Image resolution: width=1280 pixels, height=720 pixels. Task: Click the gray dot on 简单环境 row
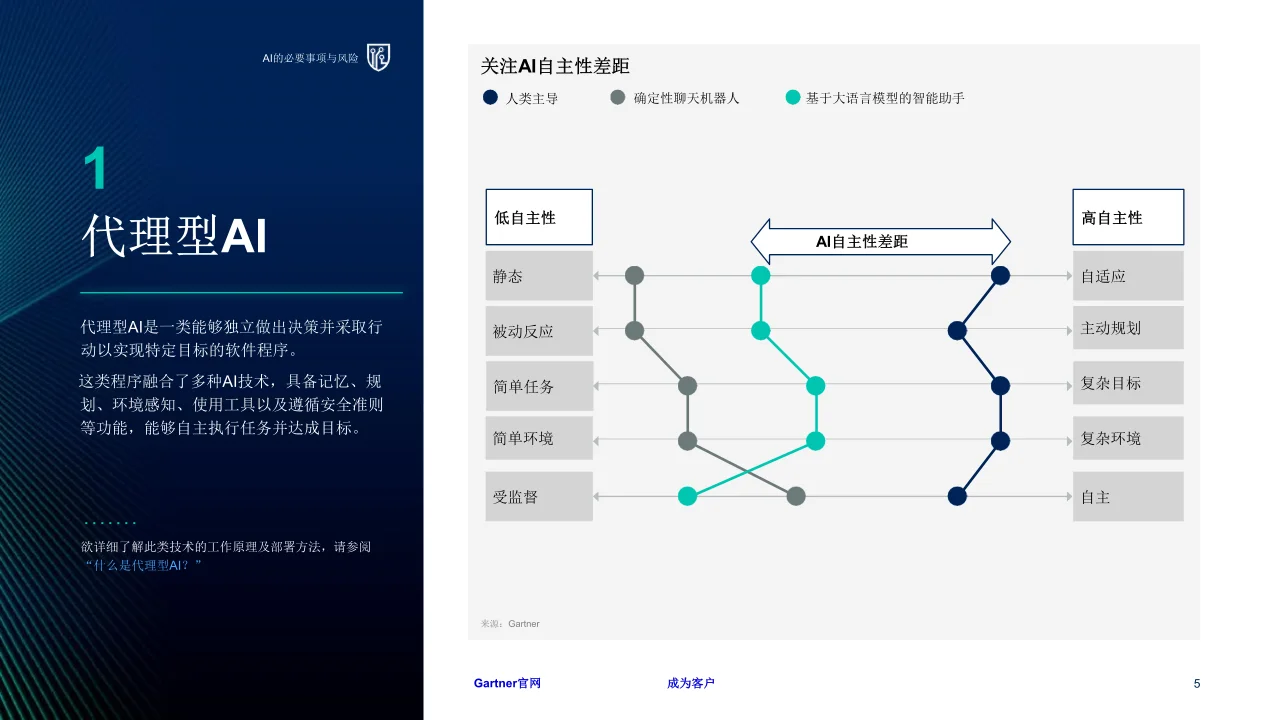tap(687, 440)
